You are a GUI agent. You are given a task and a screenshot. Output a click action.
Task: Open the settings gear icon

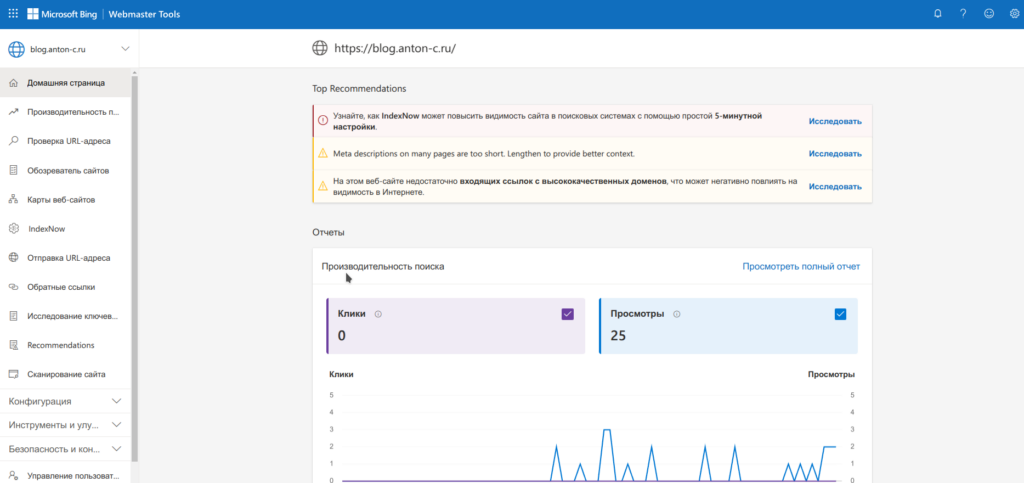1013,14
